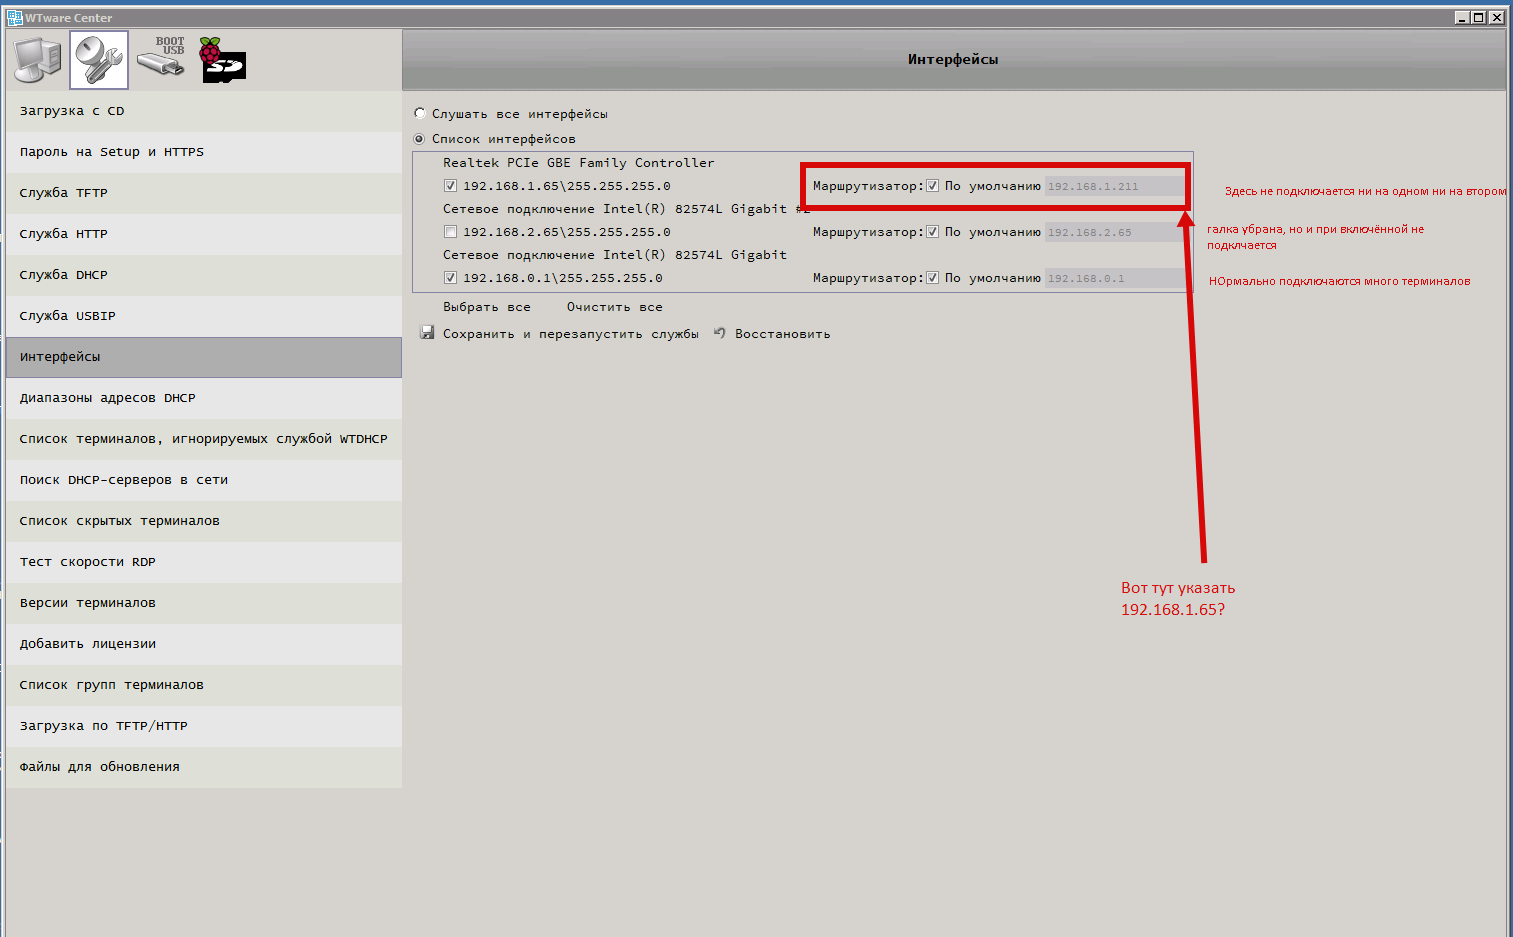
Task: Open Загрузка по TFTP/HTTP section
Action: click(x=204, y=726)
